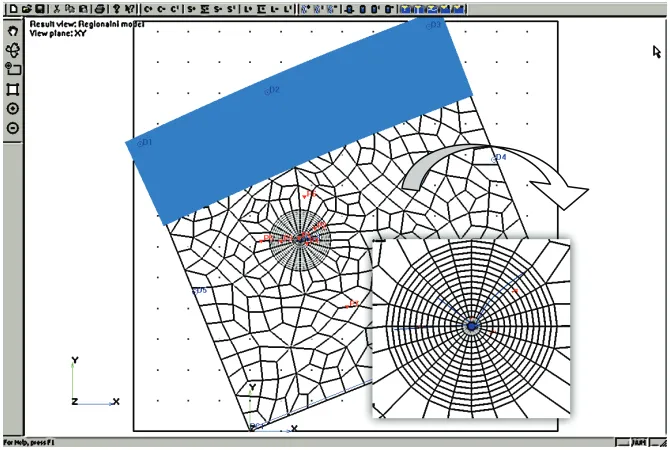Zoom in with the circle-dot icon
This screenshot has width=670, height=450.
[x=13, y=109]
